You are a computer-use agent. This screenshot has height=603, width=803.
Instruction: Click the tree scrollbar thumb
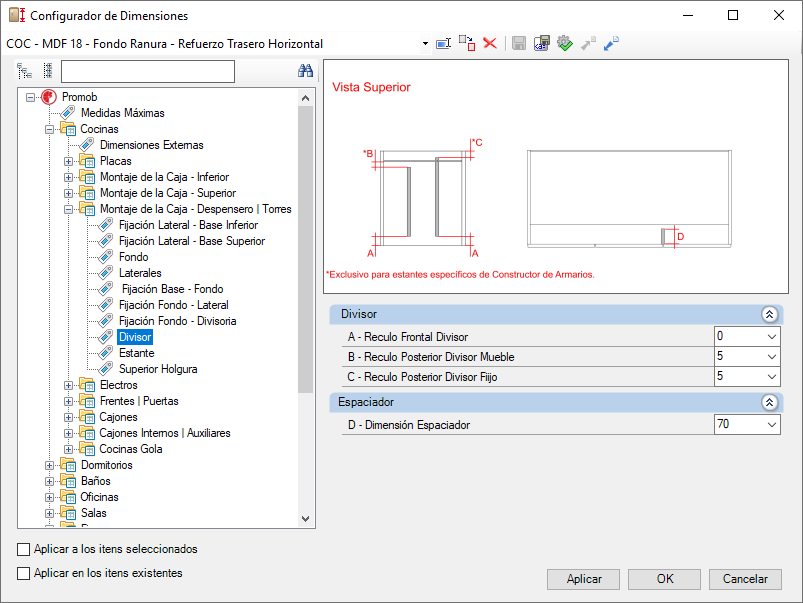coord(306,249)
